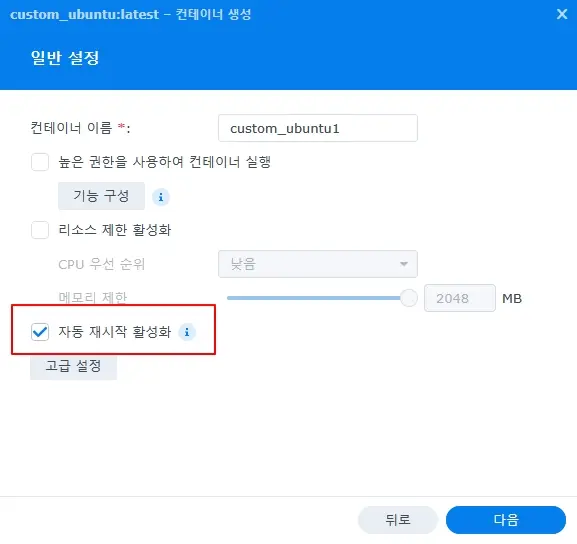
Task: Click the 메모리 제한 slider track
Action: [314, 298]
